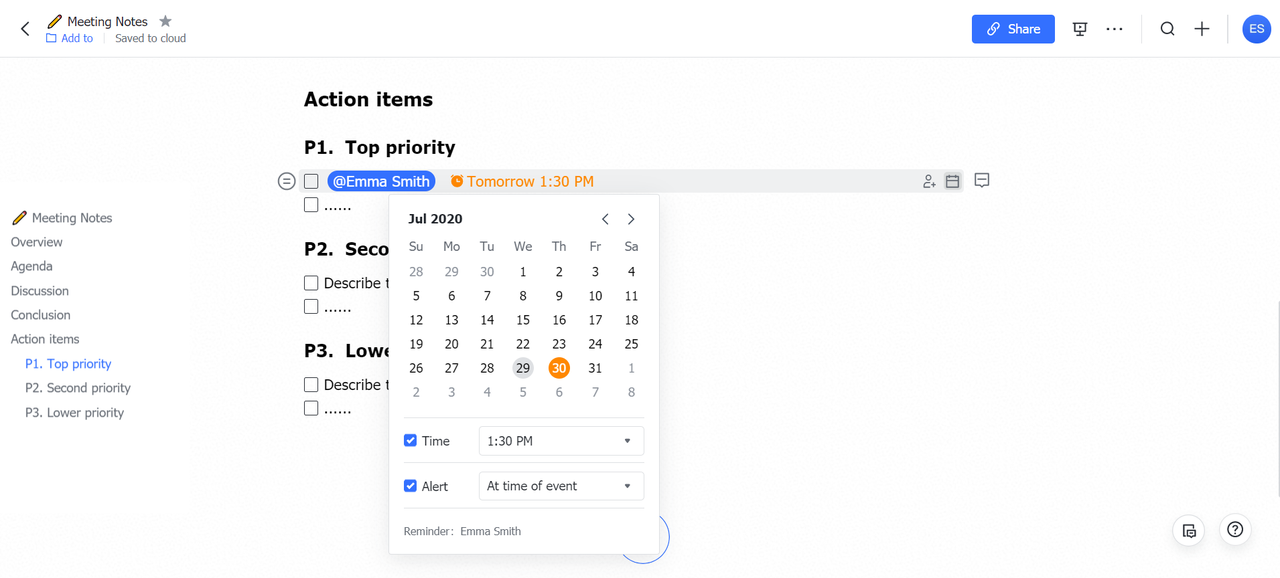The width and height of the screenshot is (1280, 578).
Task: Go to next month in calendar
Action: coord(631,219)
